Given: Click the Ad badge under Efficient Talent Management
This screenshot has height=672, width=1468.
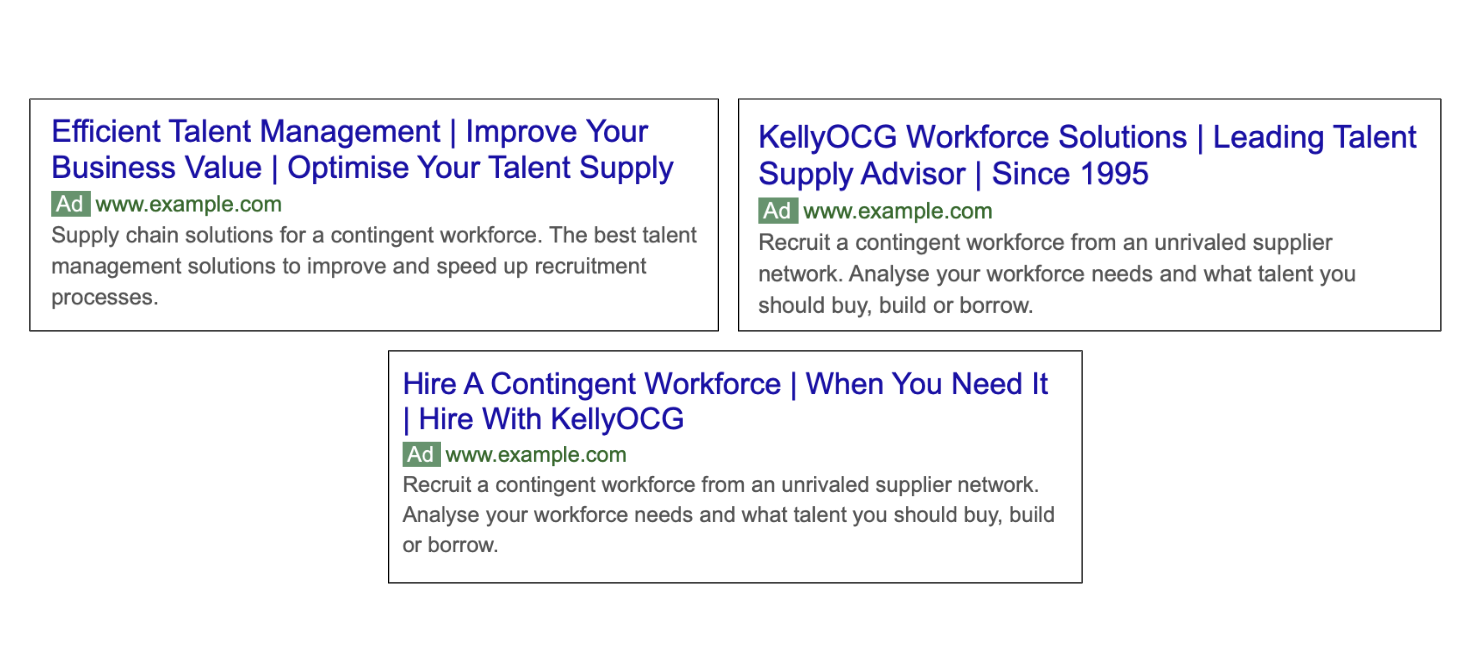Looking at the screenshot, I should (x=71, y=204).
